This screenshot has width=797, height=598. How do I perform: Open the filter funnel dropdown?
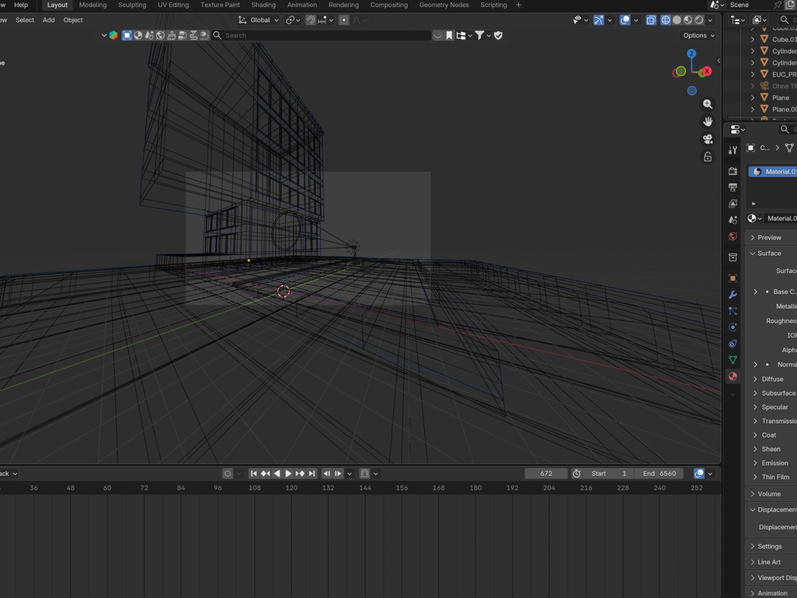(482, 36)
